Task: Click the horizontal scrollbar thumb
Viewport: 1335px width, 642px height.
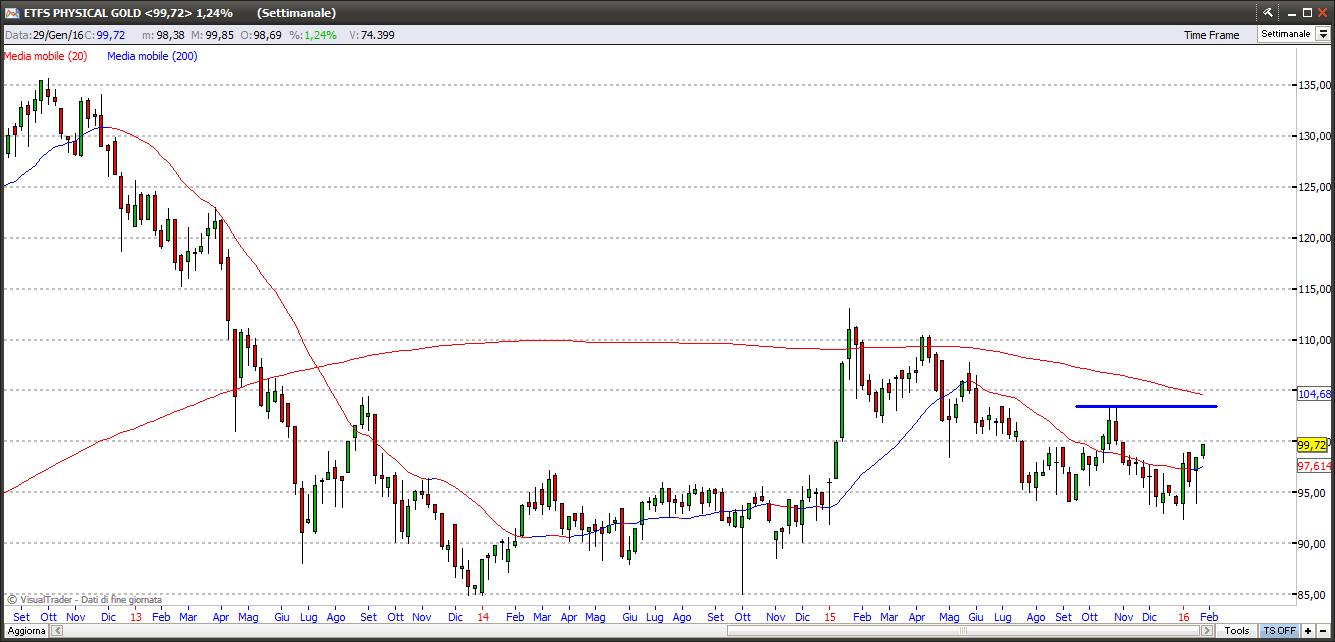Action: [963, 631]
